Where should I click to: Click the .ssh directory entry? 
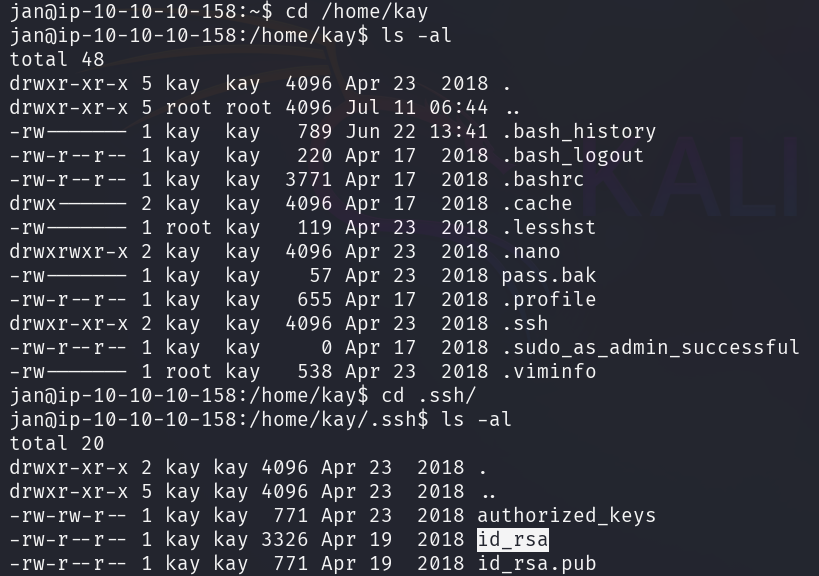pyautogui.click(x=525, y=323)
